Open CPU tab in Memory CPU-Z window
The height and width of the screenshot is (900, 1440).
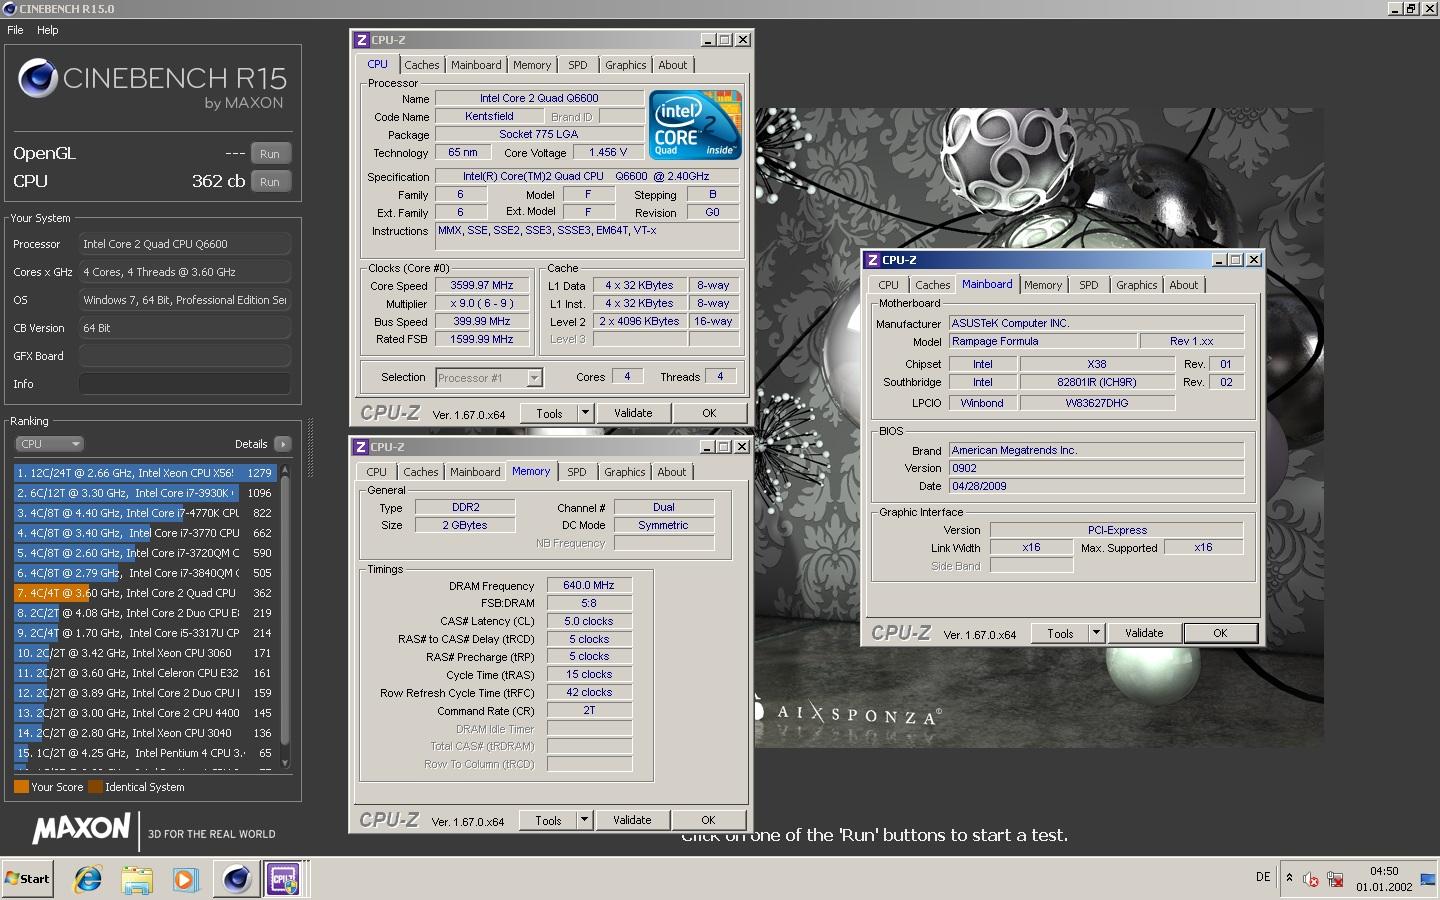click(x=377, y=472)
